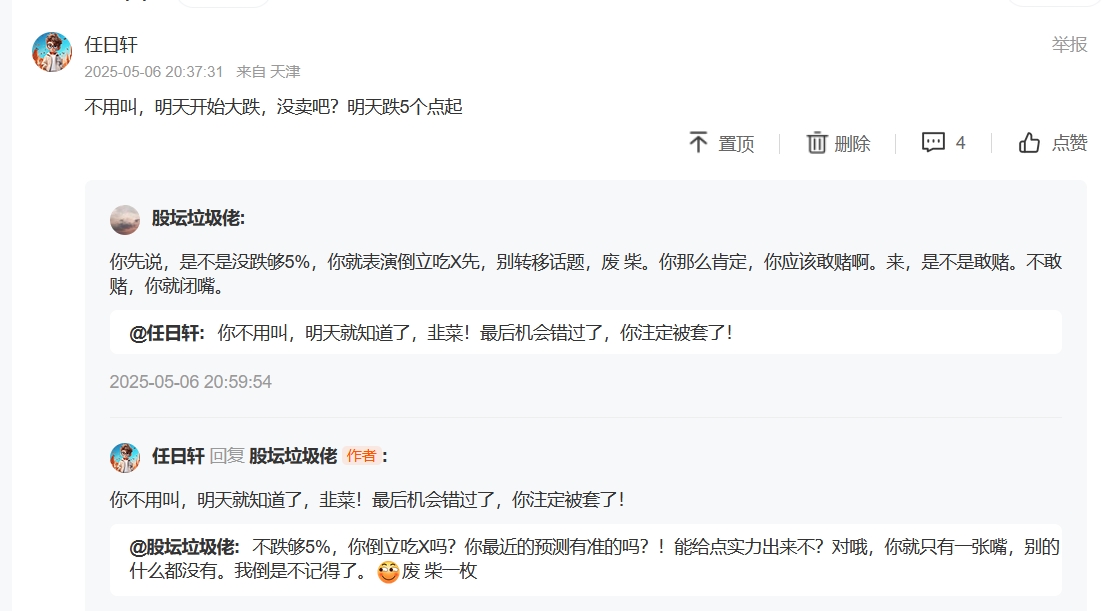Click the comment text about 明天跌5个点起
The image size is (1109, 611).
coord(273,107)
